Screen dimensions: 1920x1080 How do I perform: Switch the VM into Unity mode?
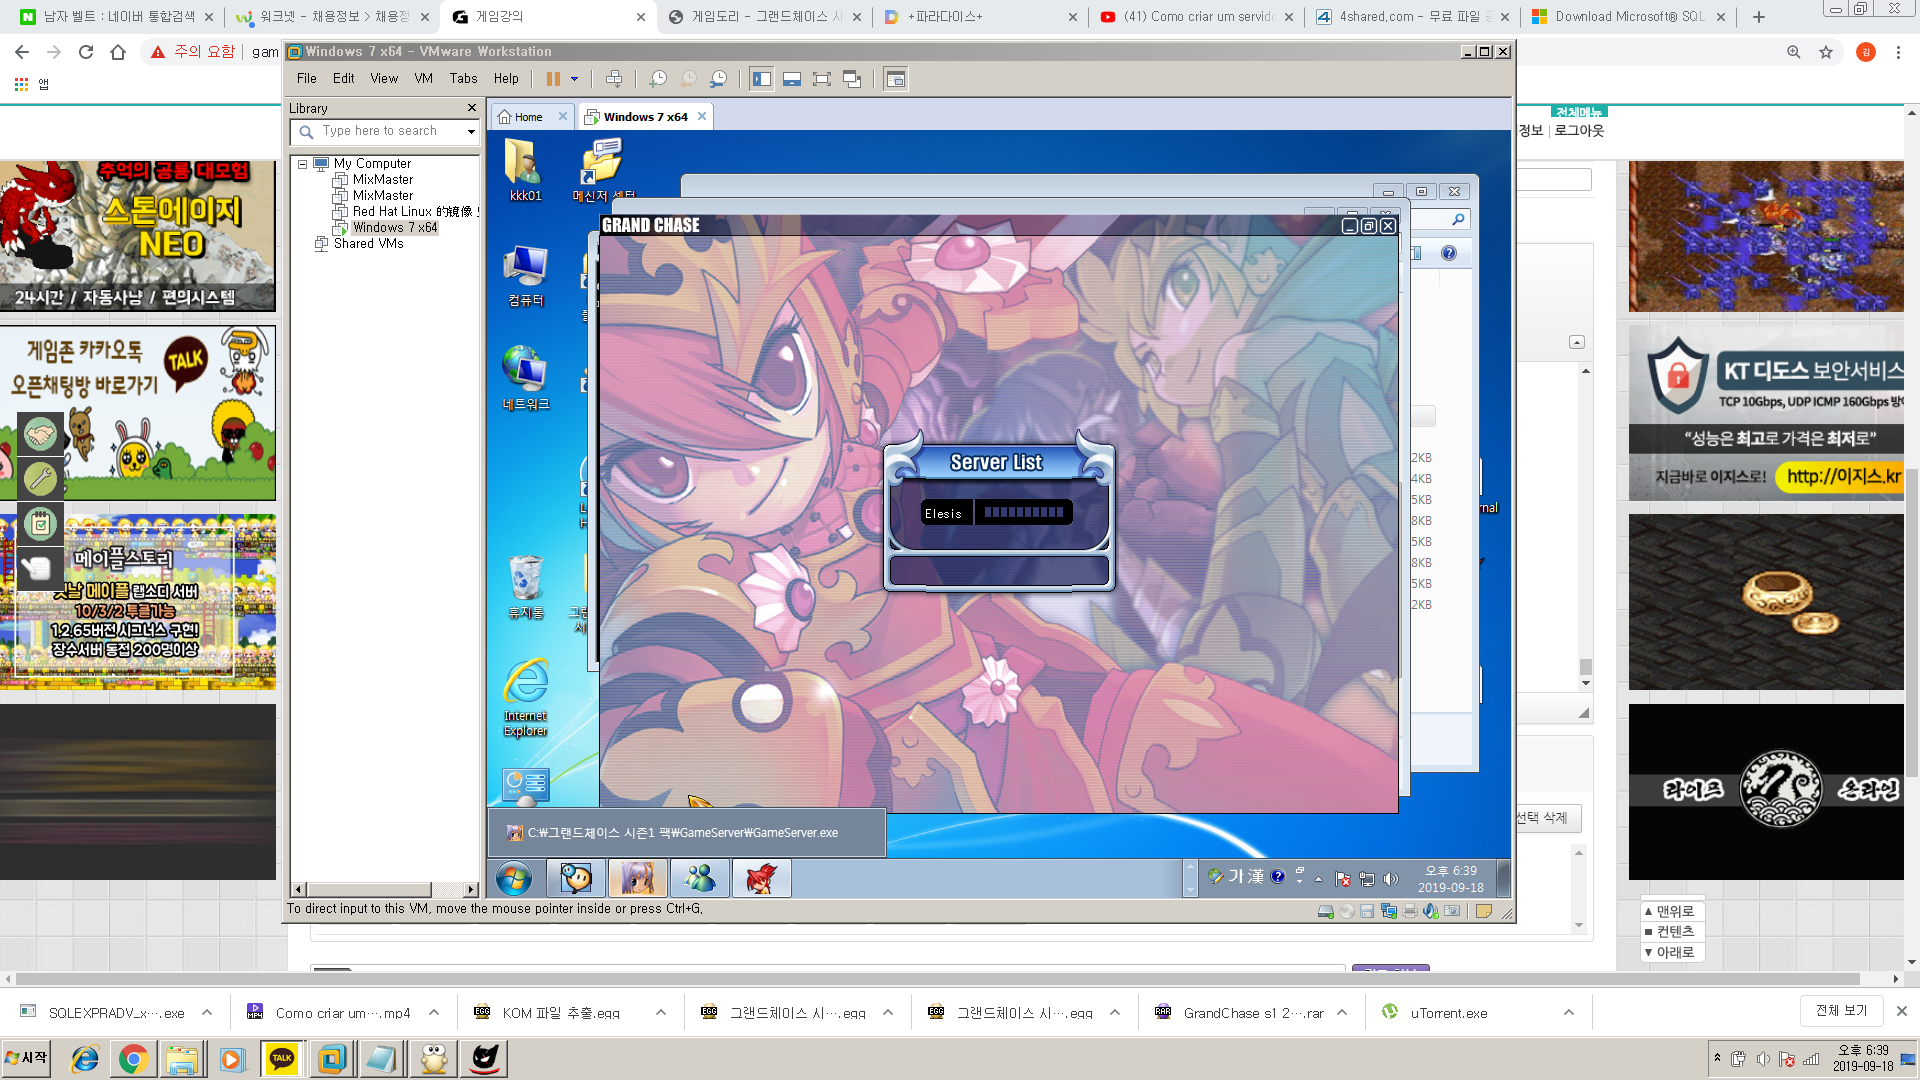(852, 79)
